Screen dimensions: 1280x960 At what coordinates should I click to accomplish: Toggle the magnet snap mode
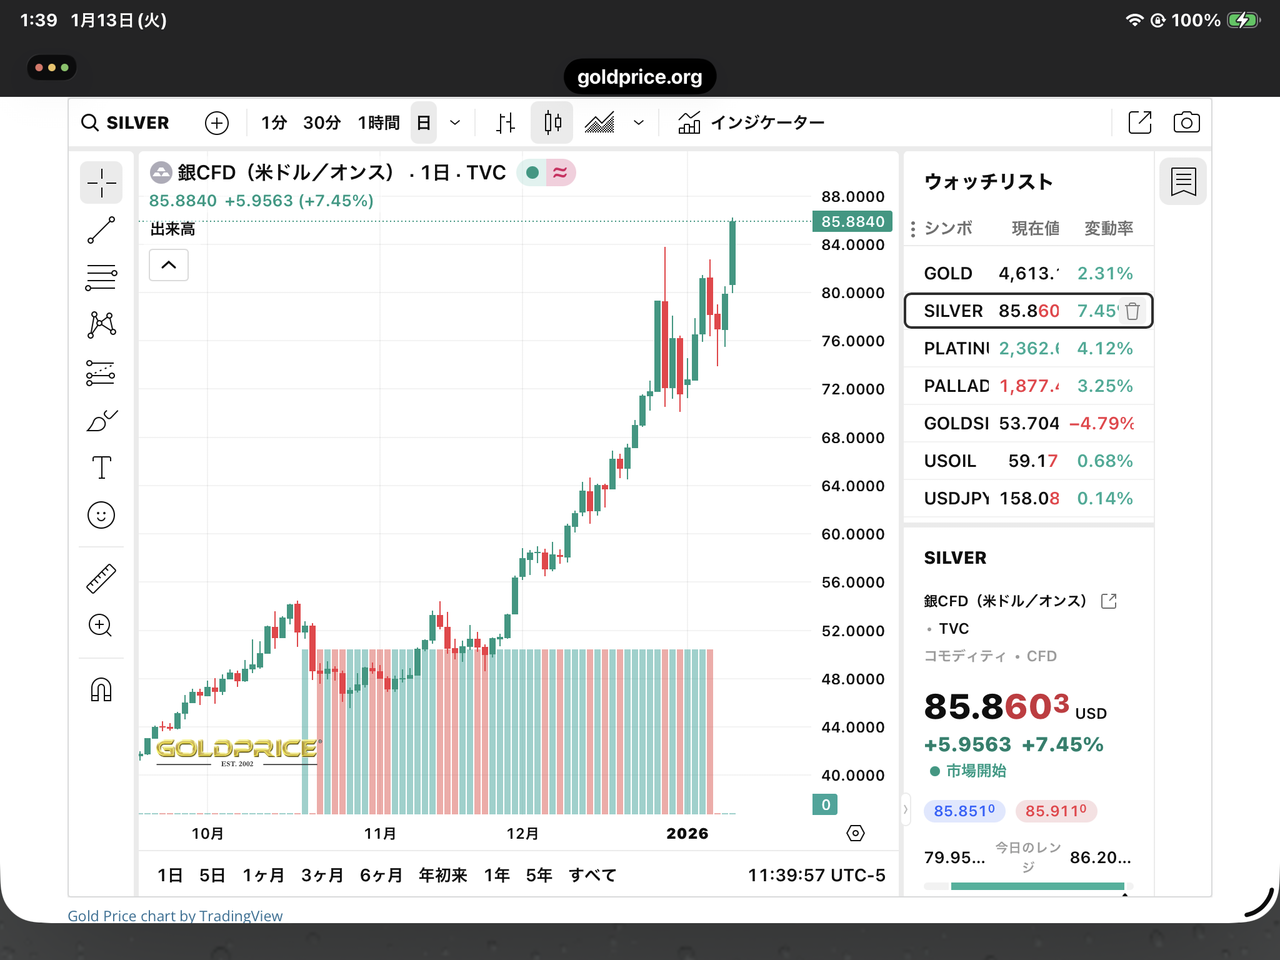pyautogui.click(x=101, y=690)
